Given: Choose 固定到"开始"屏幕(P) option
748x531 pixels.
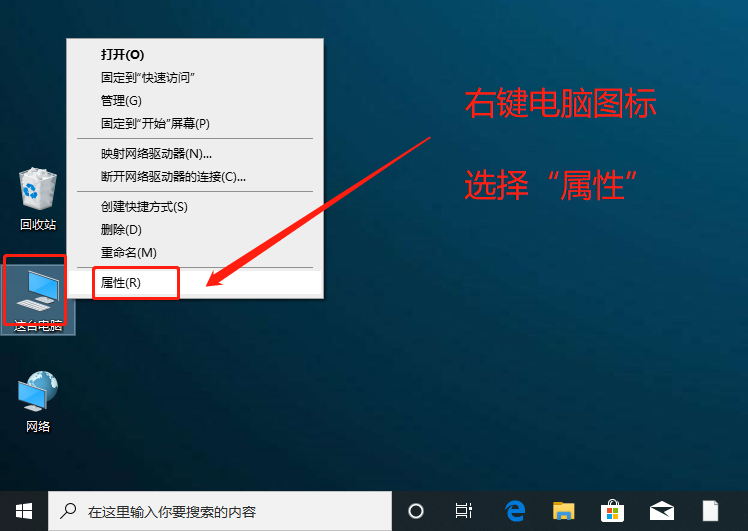Looking at the screenshot, I should pos(155,123).
